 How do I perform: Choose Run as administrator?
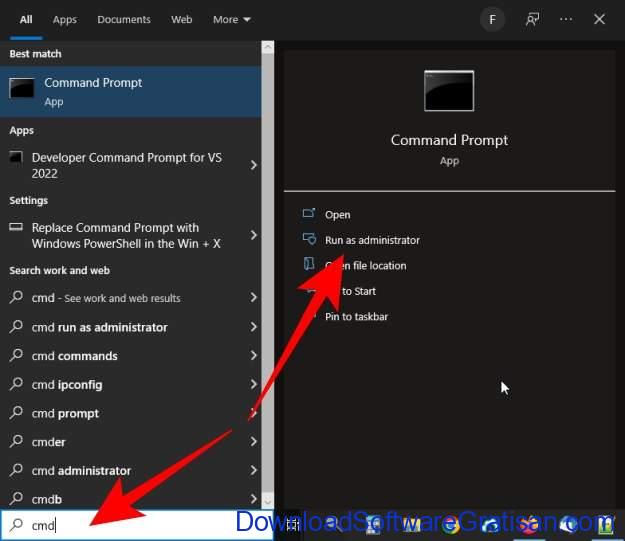click(372, 240)
